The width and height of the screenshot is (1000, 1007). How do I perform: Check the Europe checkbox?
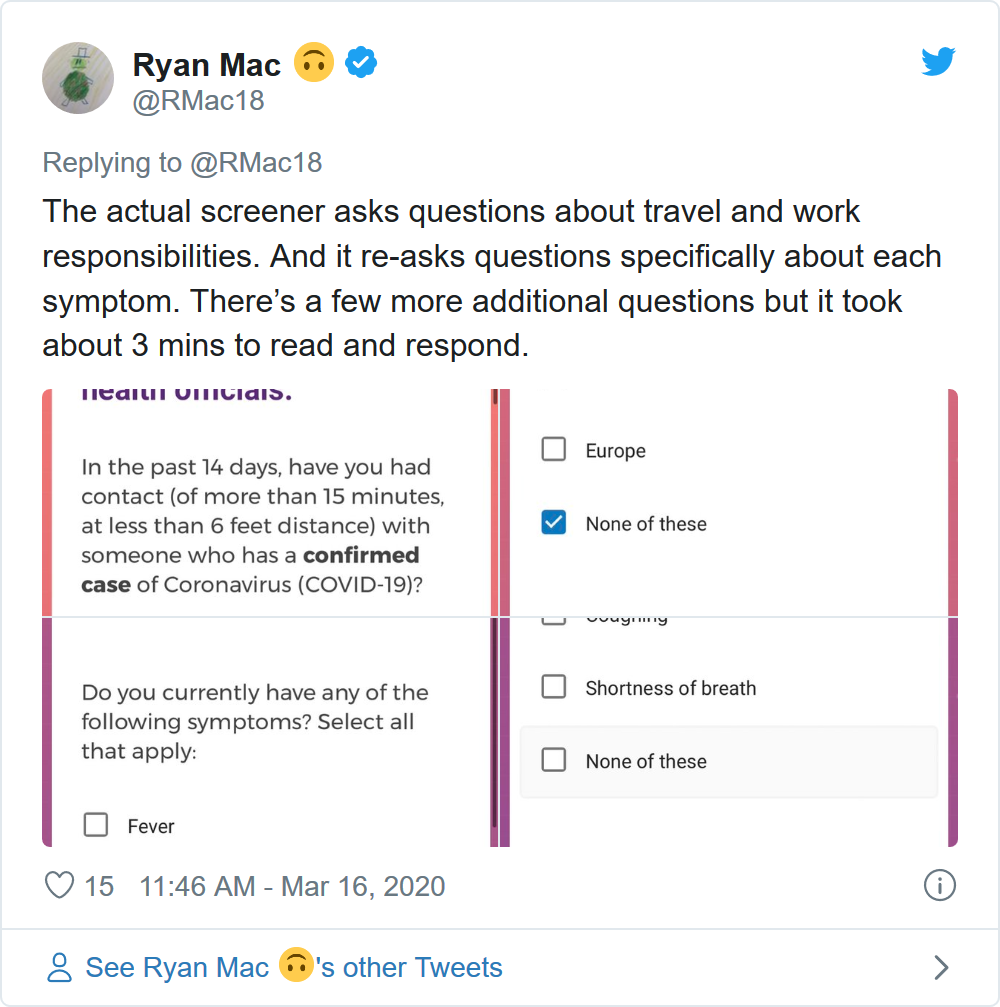coord(553,449)
